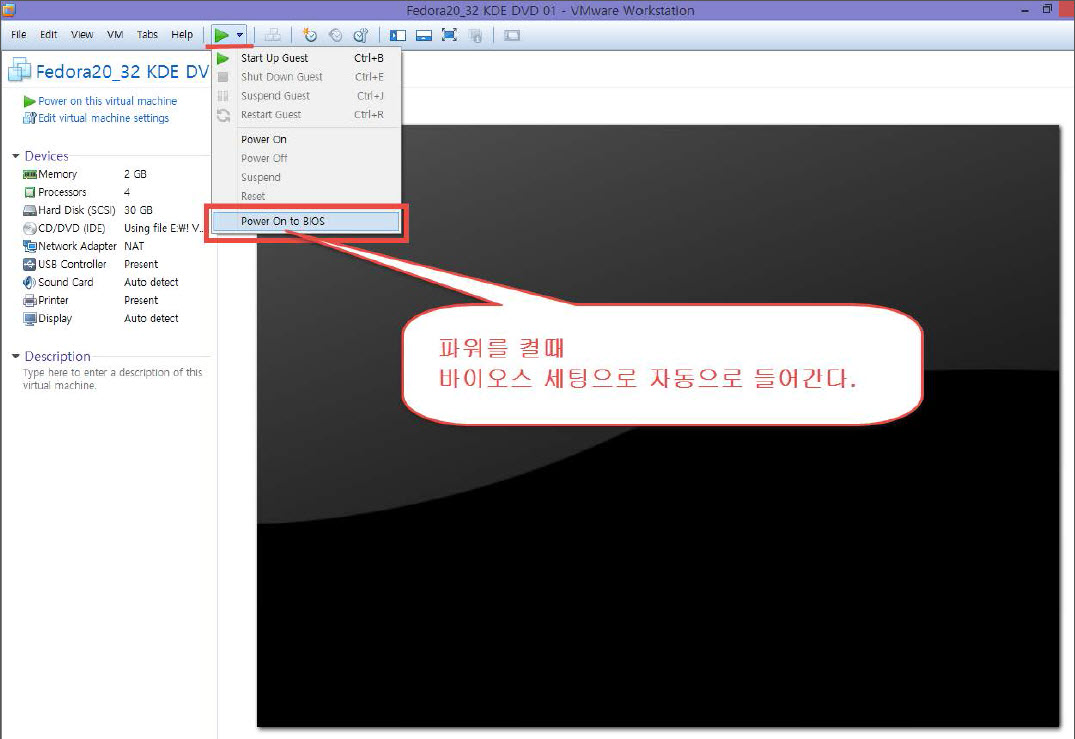The height and width of the screenshot is (739, 1075).
Task: Choose Start Up Guest from the power menu
Action: pyautogui.click(x=306, y=58)
